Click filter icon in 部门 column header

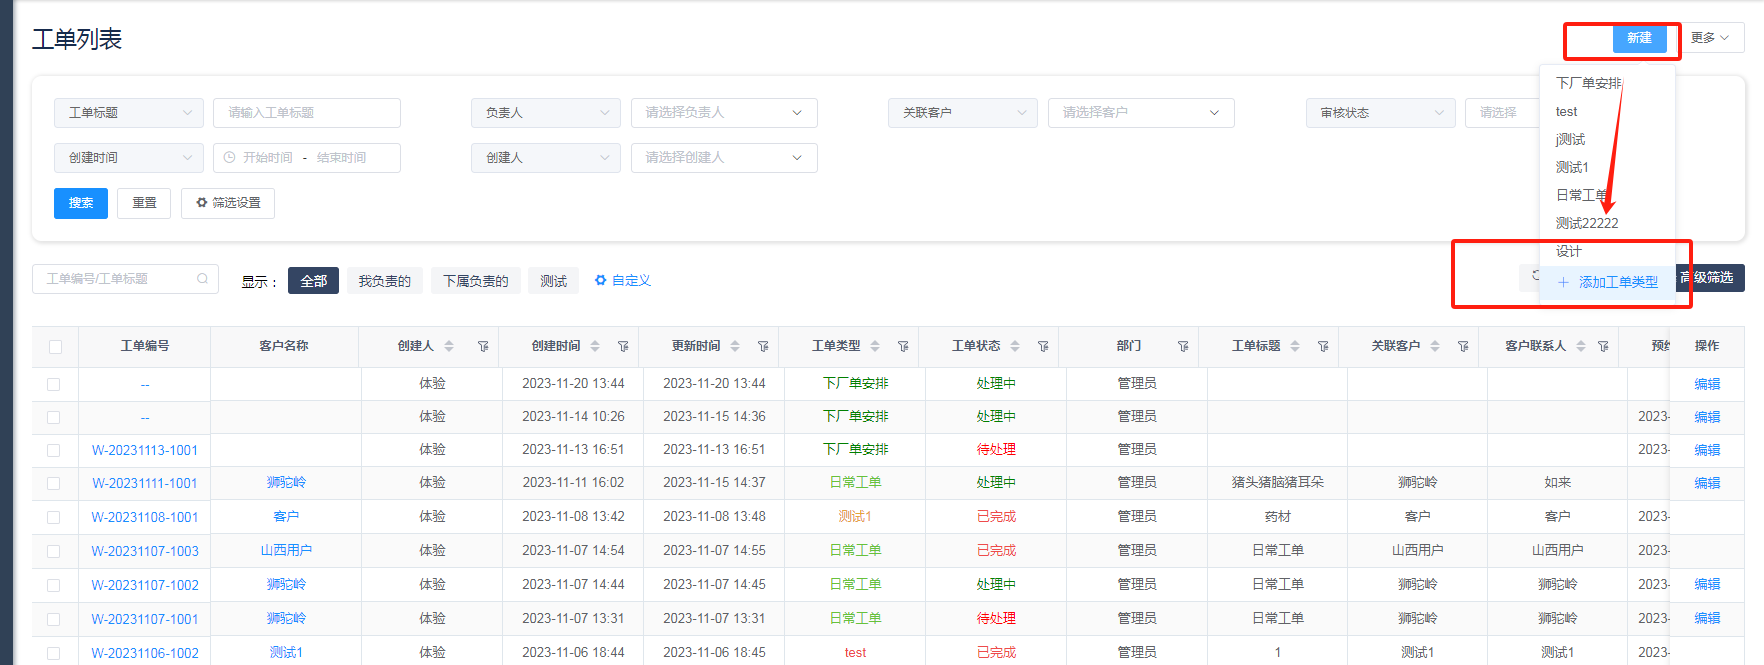point(1183,346)
